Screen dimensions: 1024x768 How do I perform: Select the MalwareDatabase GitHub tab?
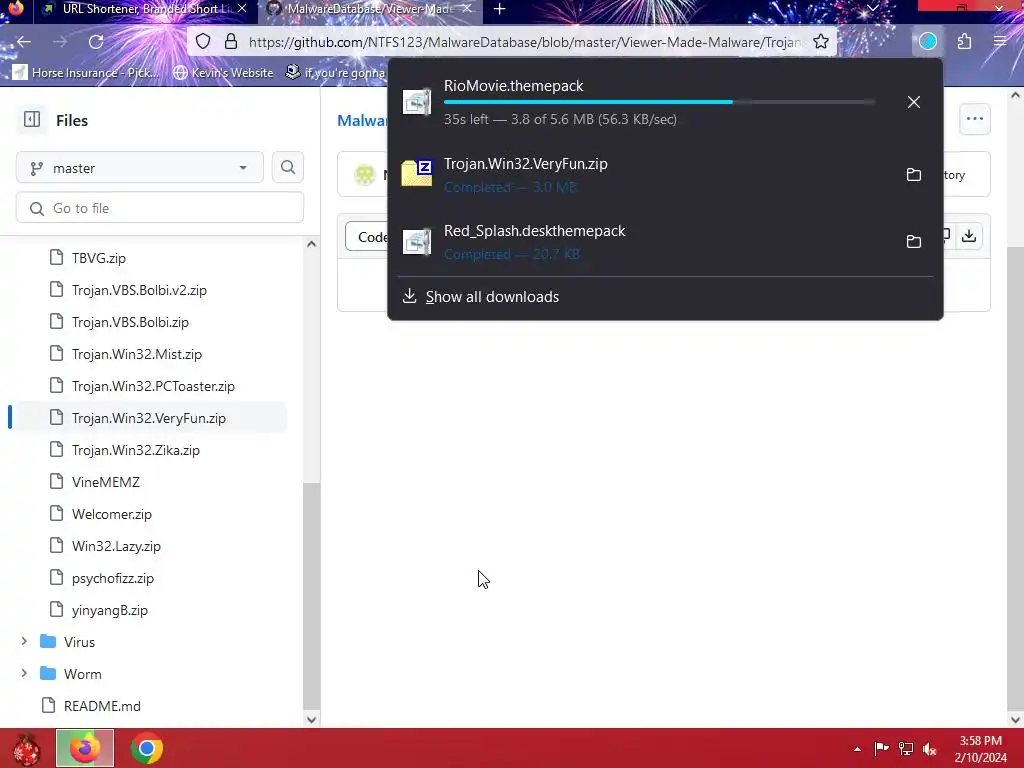click(x=369, y=9)
